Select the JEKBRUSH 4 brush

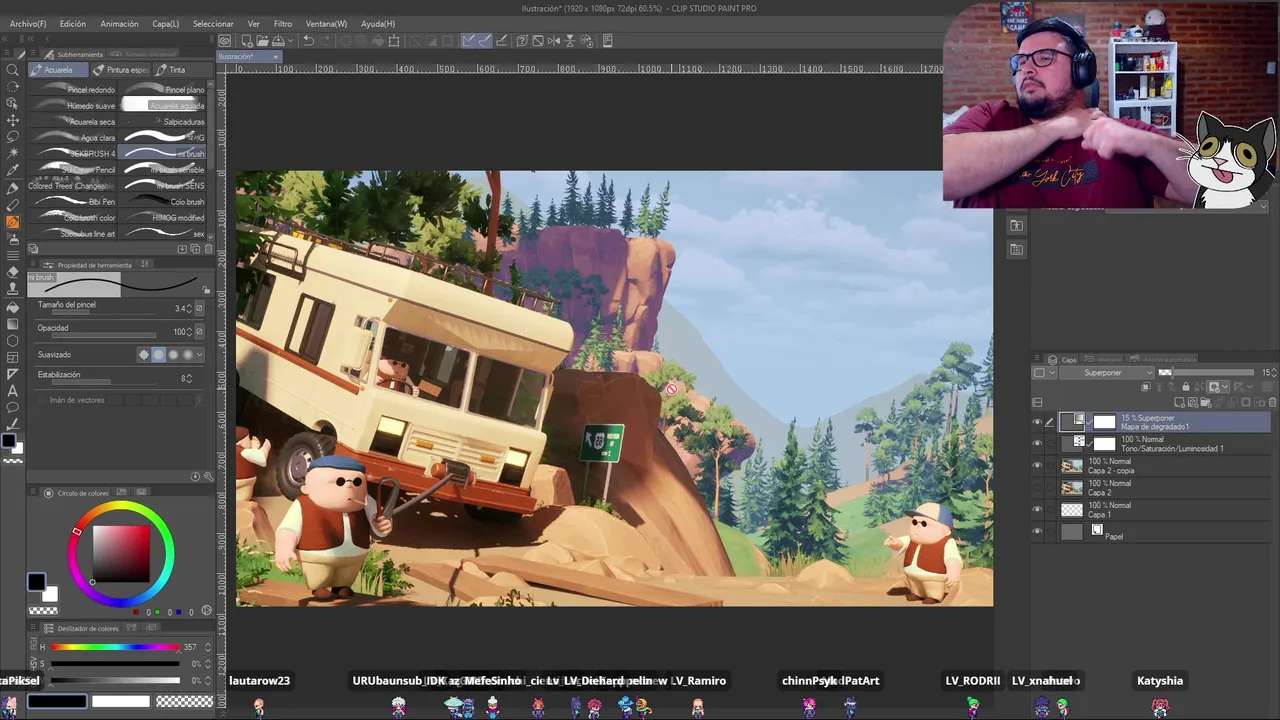(x=75, y=154)
